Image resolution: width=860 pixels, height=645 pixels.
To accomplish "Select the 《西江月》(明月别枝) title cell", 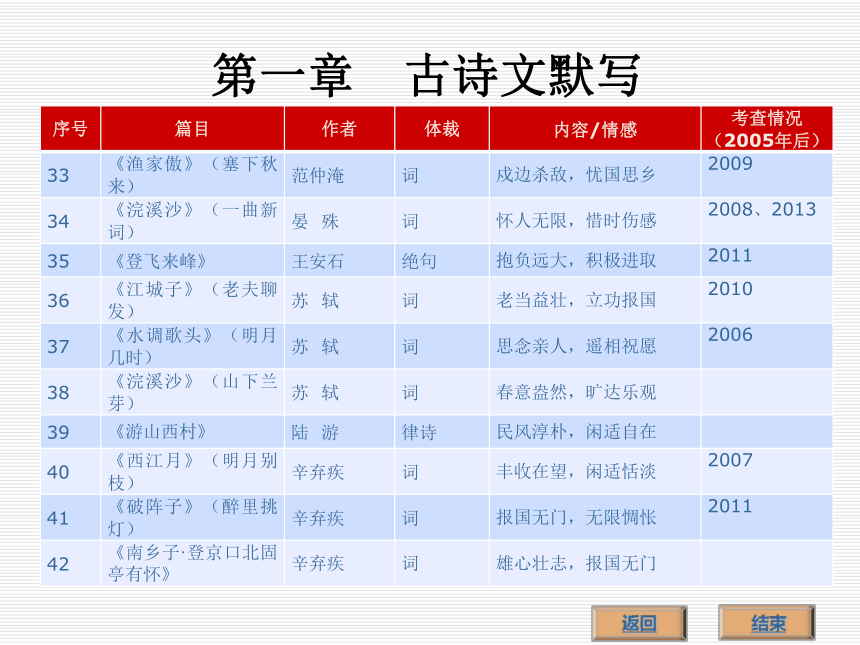I will click(x=193, y=471).
